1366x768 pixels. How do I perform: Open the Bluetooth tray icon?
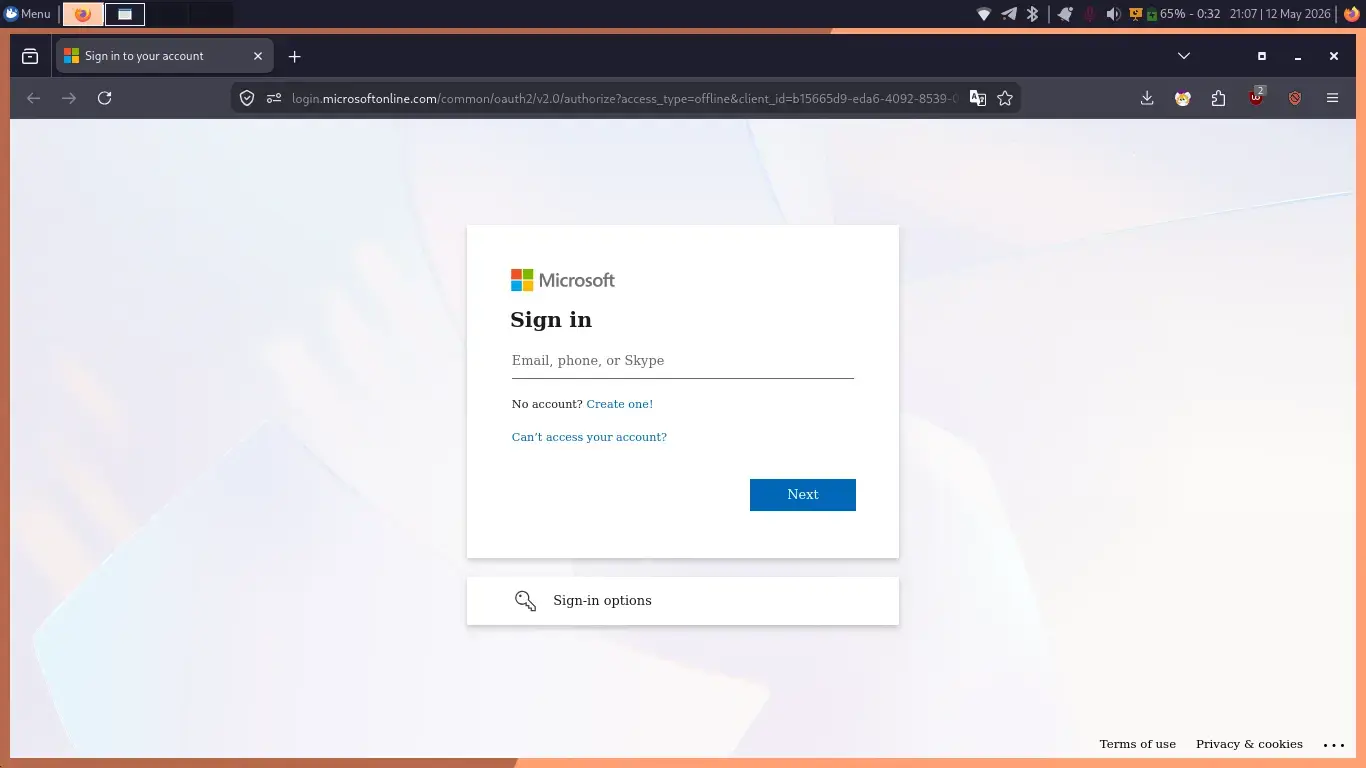pos(1033,14)
